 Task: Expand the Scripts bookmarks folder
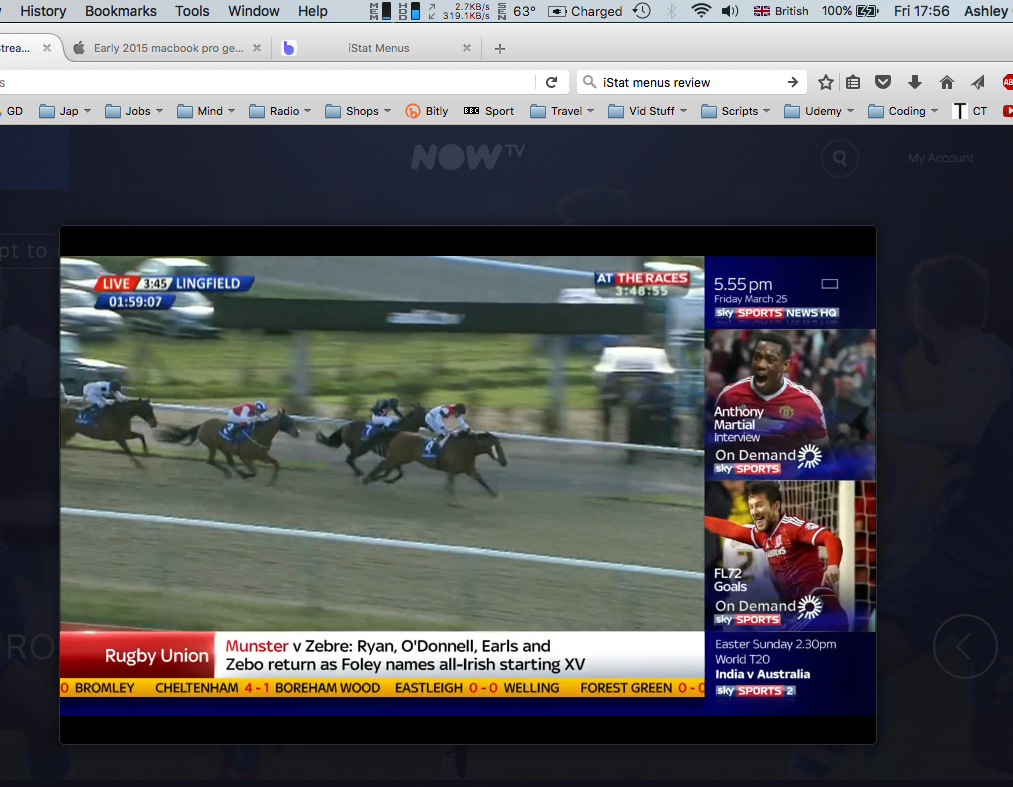point(736,111)
